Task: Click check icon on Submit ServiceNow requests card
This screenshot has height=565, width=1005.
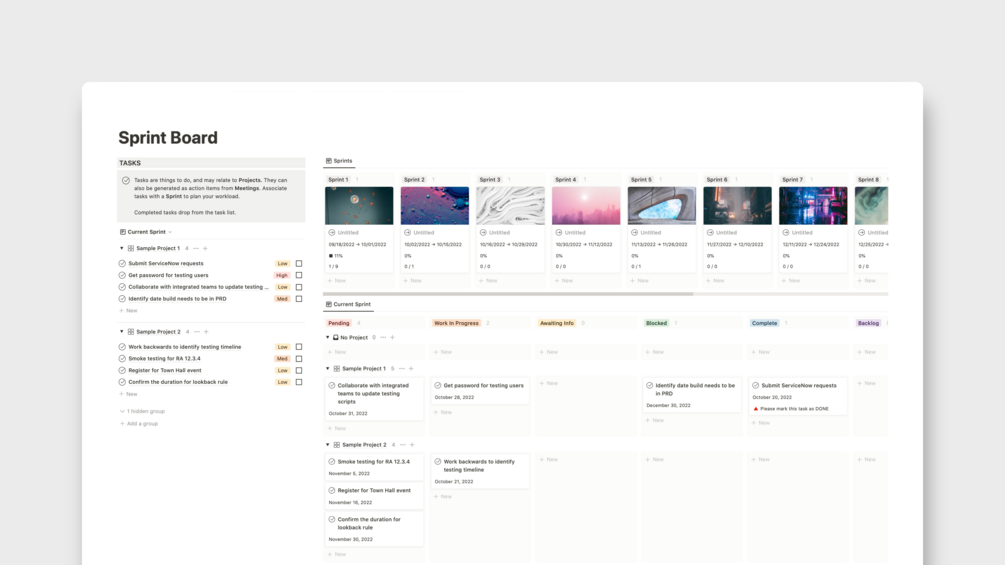Action: coord(756,386)
